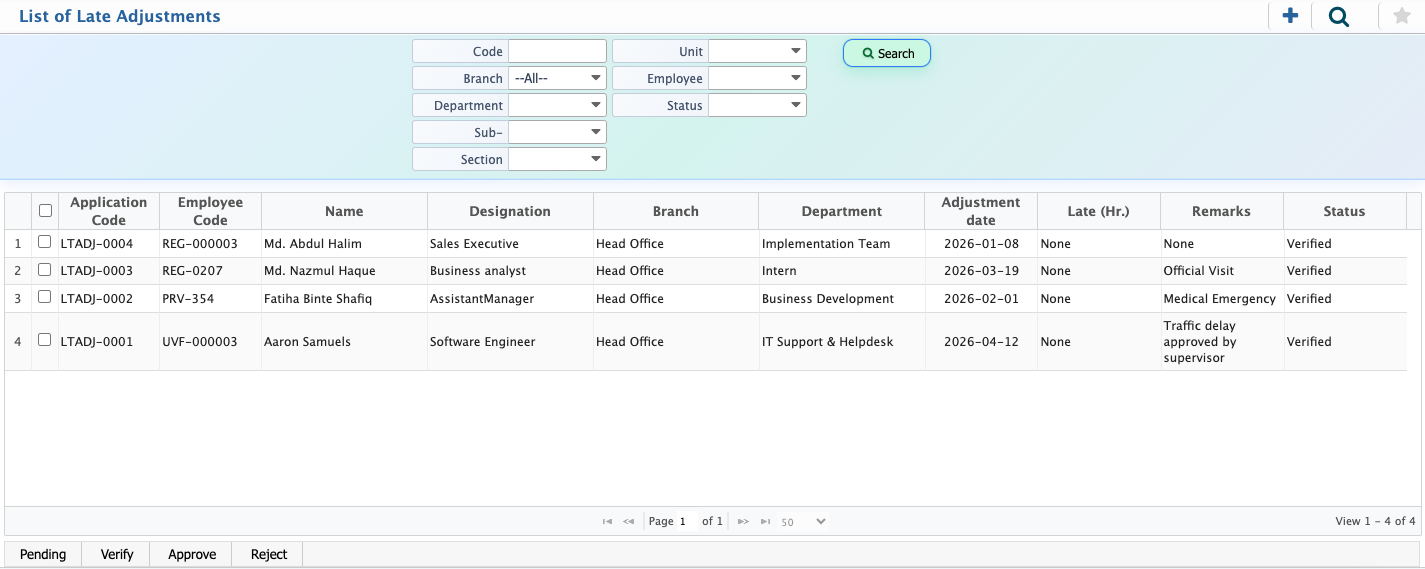Click application code LTADJ-0003
The height and width of the screenshot is (569, 1425).
click(97, 271)
